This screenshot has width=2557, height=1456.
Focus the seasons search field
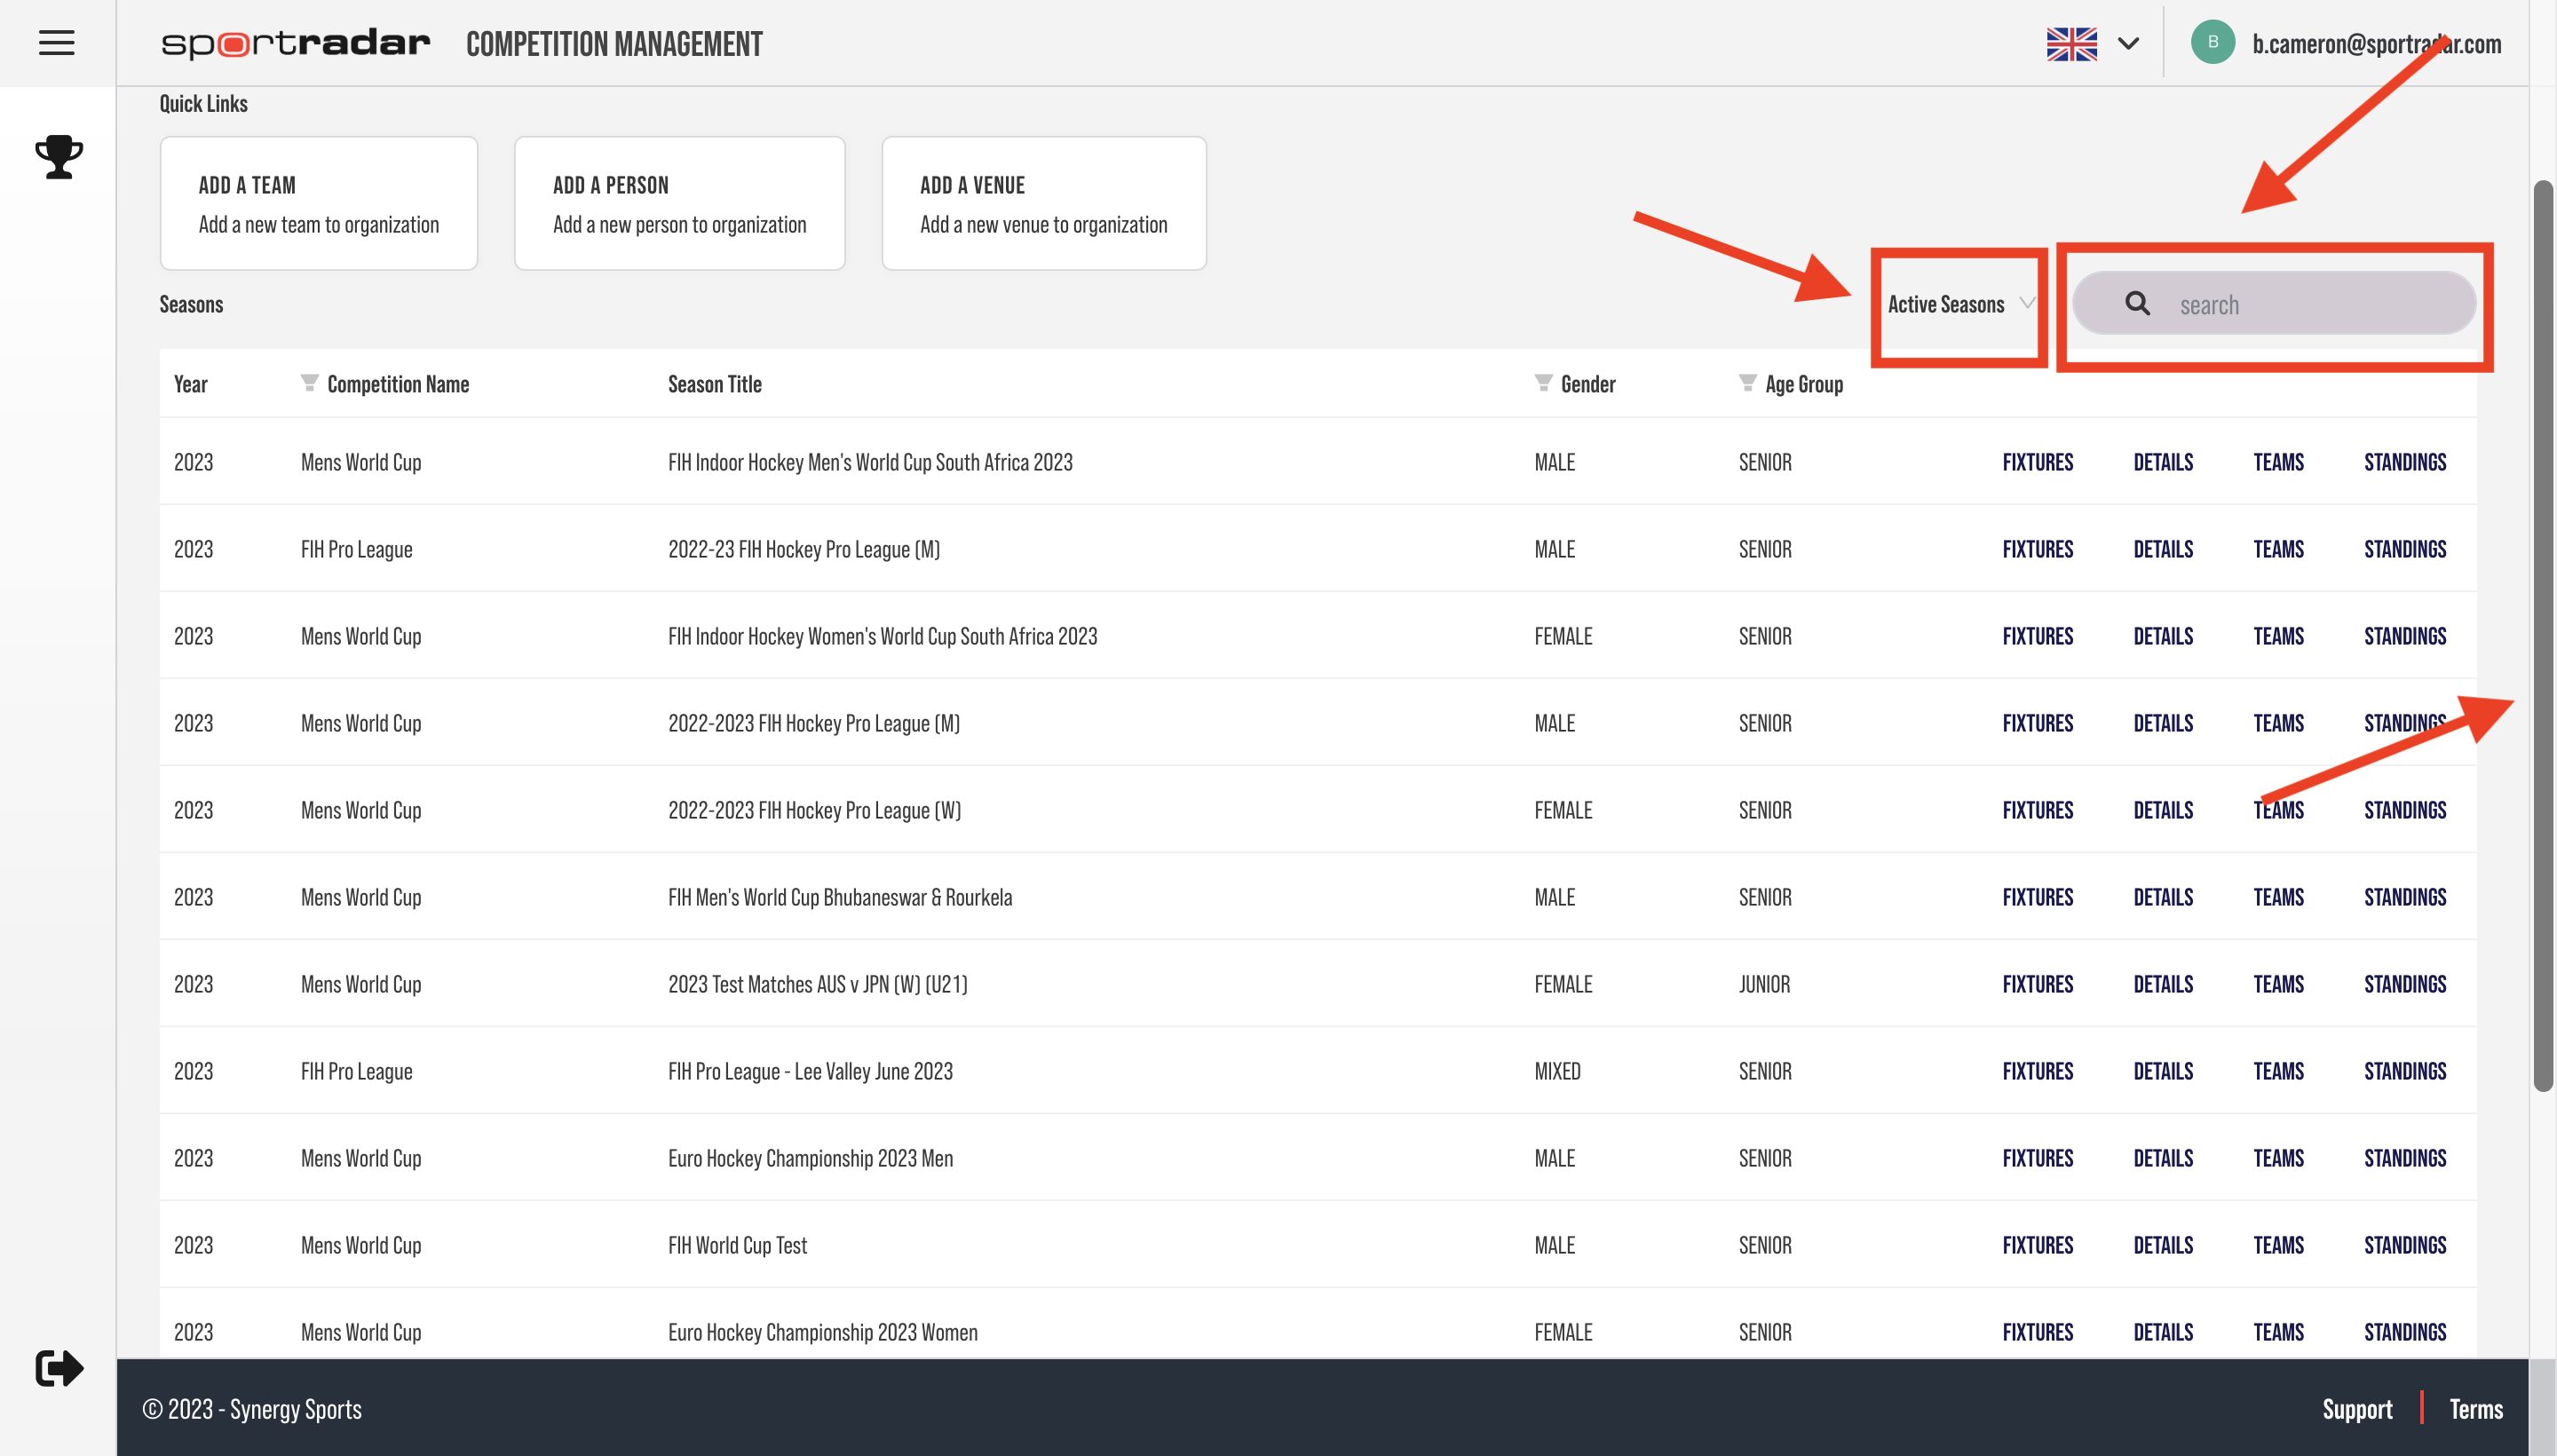click(x=2274, y=304)
